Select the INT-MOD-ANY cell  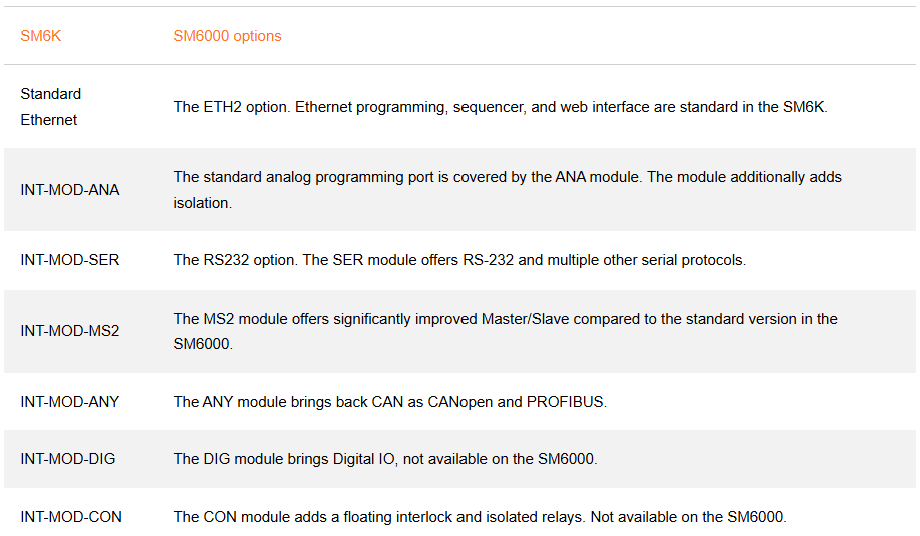[x=69, y=402]
